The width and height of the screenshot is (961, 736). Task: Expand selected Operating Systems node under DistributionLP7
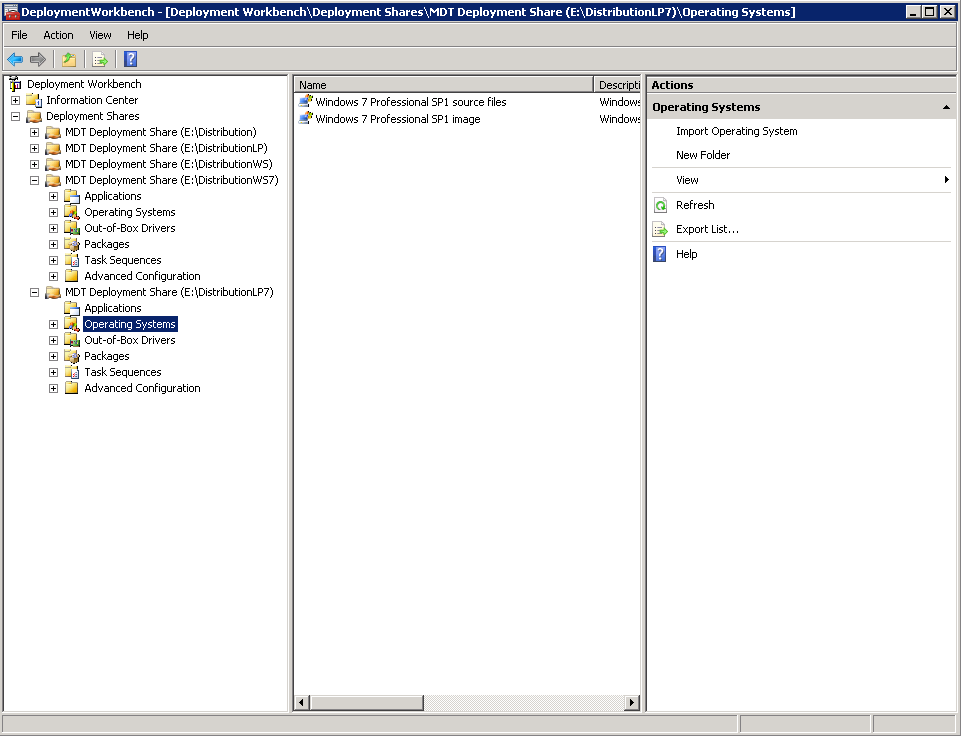(53, 324)
